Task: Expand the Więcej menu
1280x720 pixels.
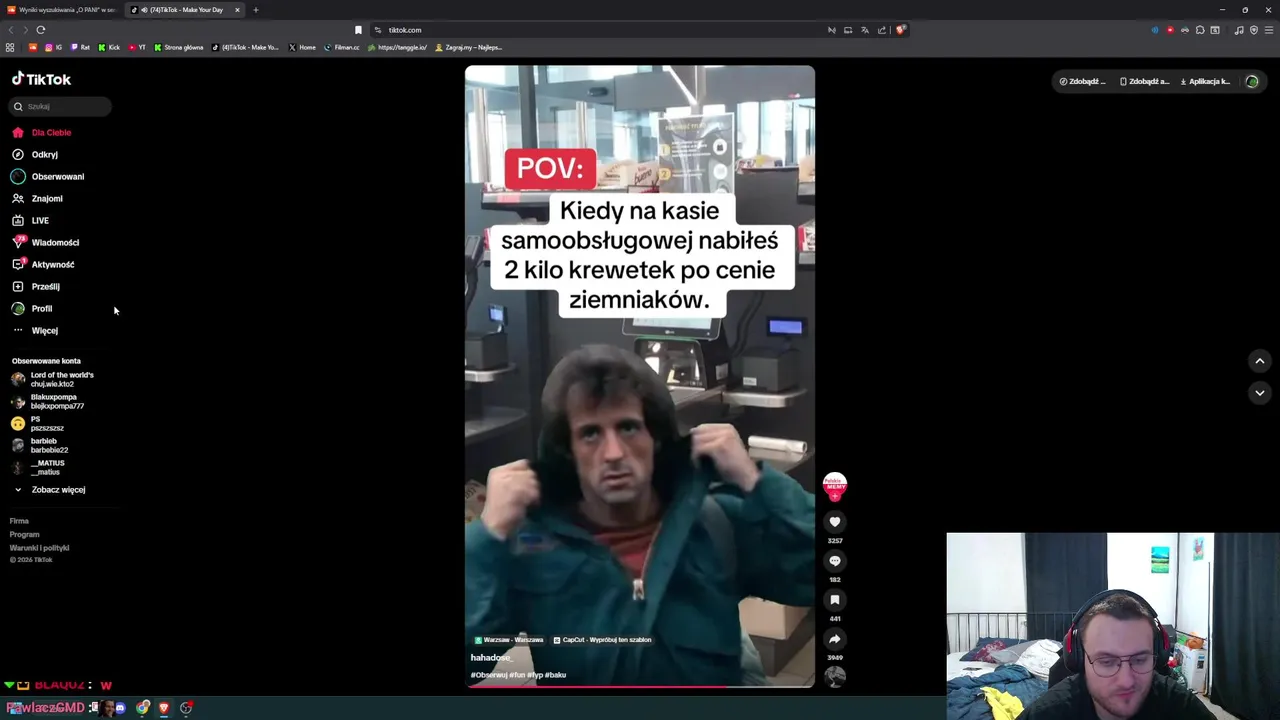Action: 35,330
